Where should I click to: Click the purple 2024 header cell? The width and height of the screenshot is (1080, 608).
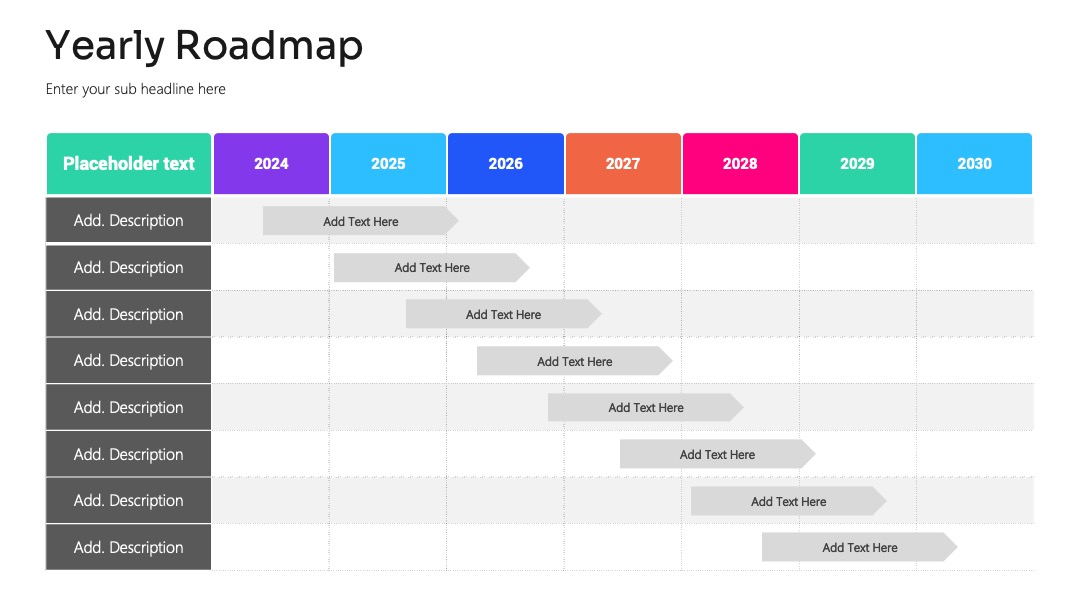tap(271, 163)
